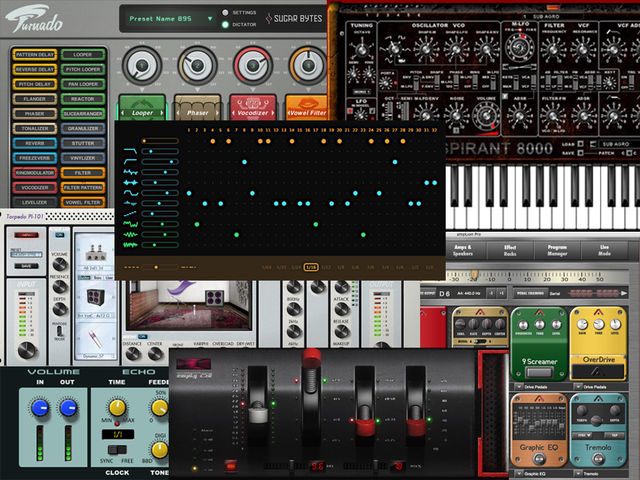Click the sine wave icon in sequencer rows
Image resolution: width=640 pixels, height=480 pixels.
131,193
